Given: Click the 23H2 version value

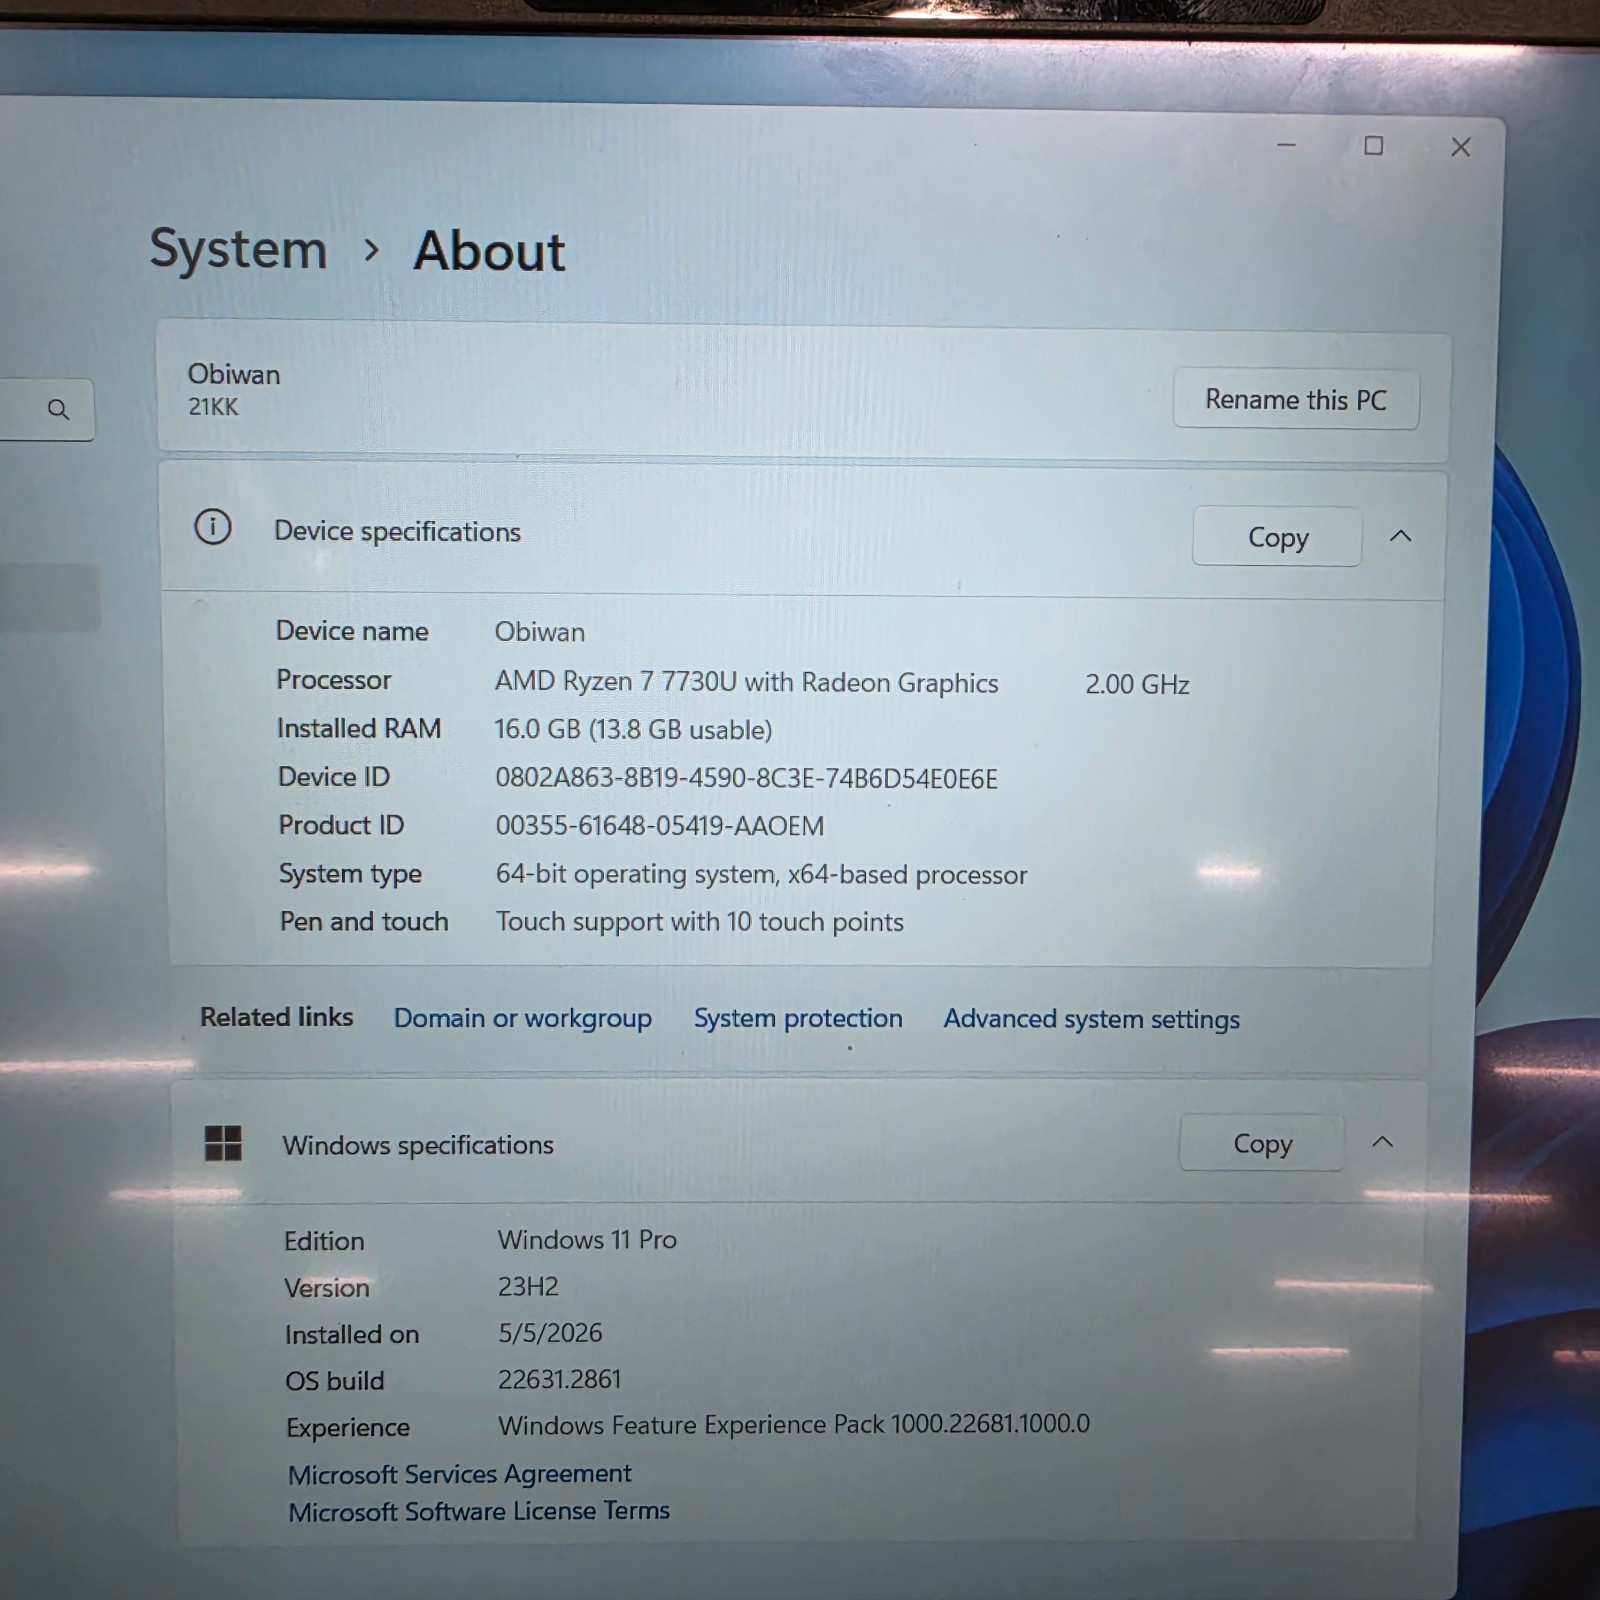Looking at the screenshot, I should (x=528, y=1286).
